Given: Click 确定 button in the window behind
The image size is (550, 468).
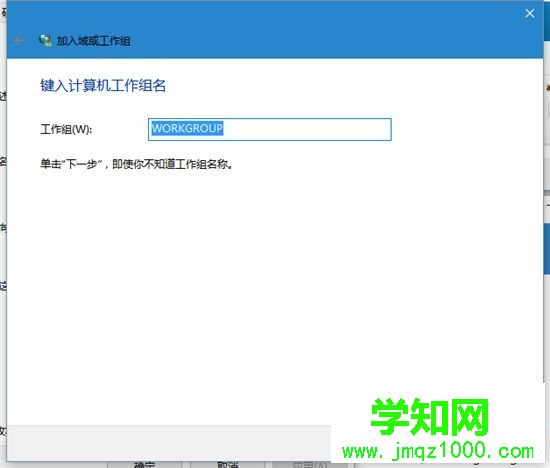Looking at the screenshot, I should pyautogui.click(x=144, y=465).
